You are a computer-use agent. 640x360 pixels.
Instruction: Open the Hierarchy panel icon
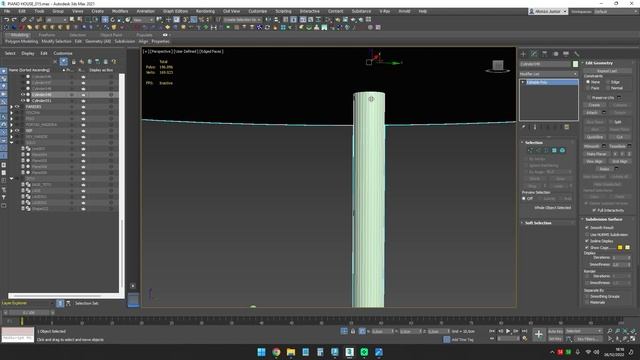click(x=544, y=54)
